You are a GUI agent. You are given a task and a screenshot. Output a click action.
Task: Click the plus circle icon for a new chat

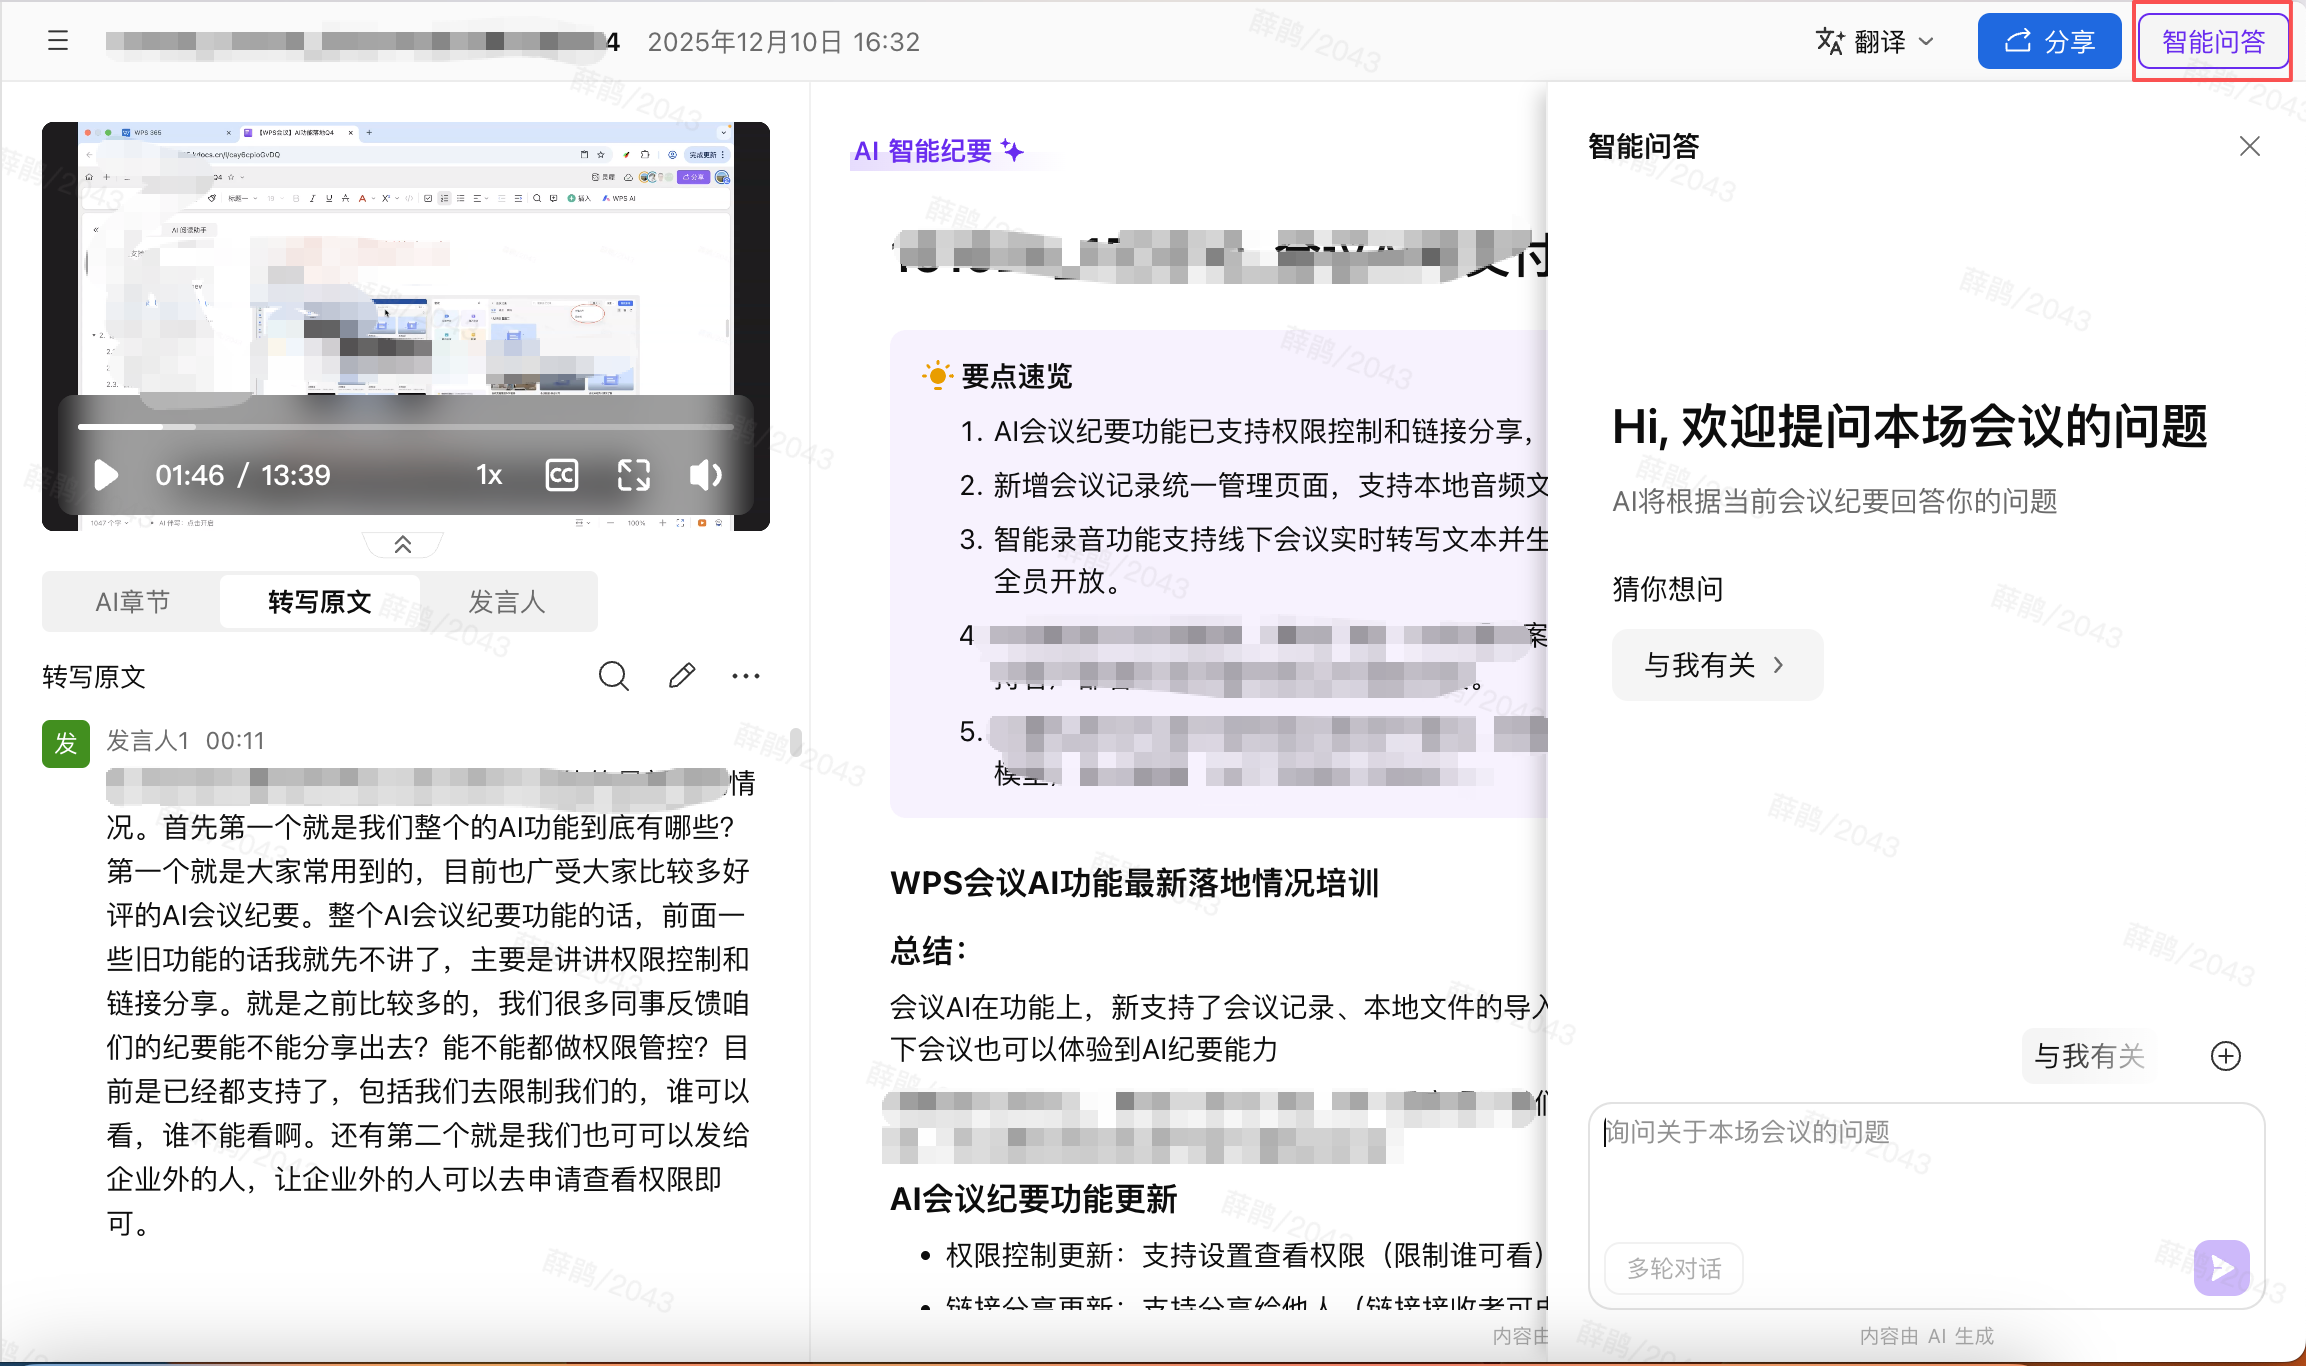coord(2226,1056)
